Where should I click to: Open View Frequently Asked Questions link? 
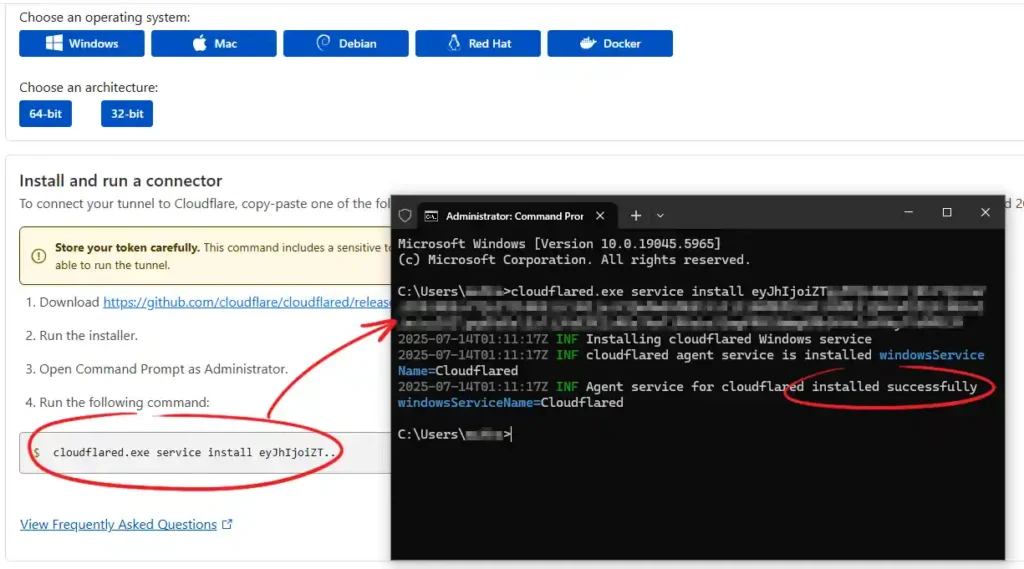(x=118, y=525)
